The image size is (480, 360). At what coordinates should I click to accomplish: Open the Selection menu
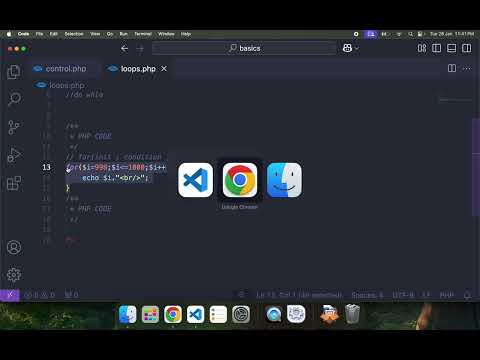pos(74,34)
